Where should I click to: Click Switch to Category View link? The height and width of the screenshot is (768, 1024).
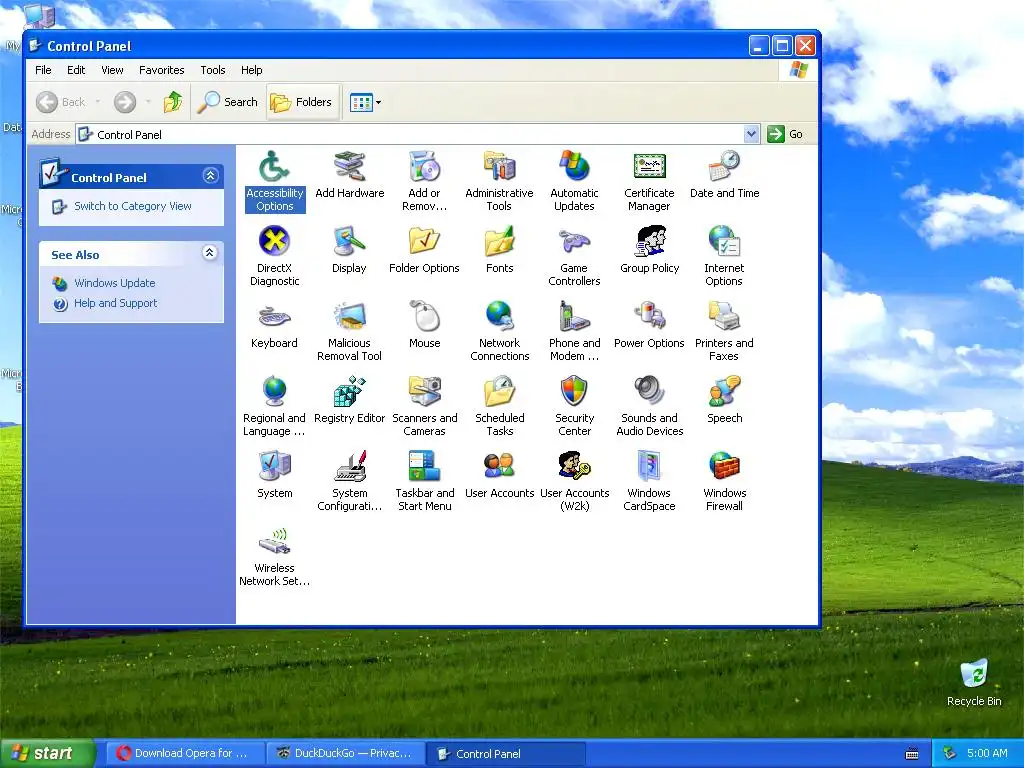tap(133, 206)
